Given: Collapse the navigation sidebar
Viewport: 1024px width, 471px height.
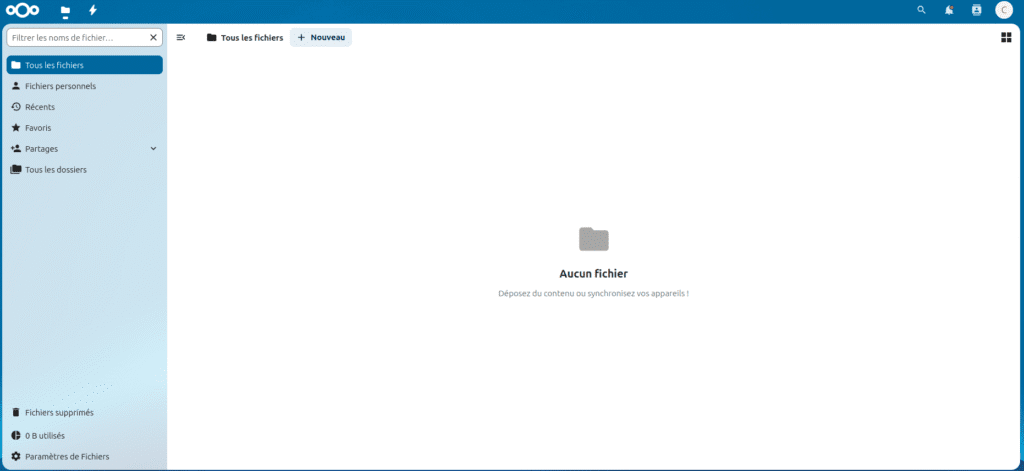Looking at the screenshot, I should [x=181, y=37].
